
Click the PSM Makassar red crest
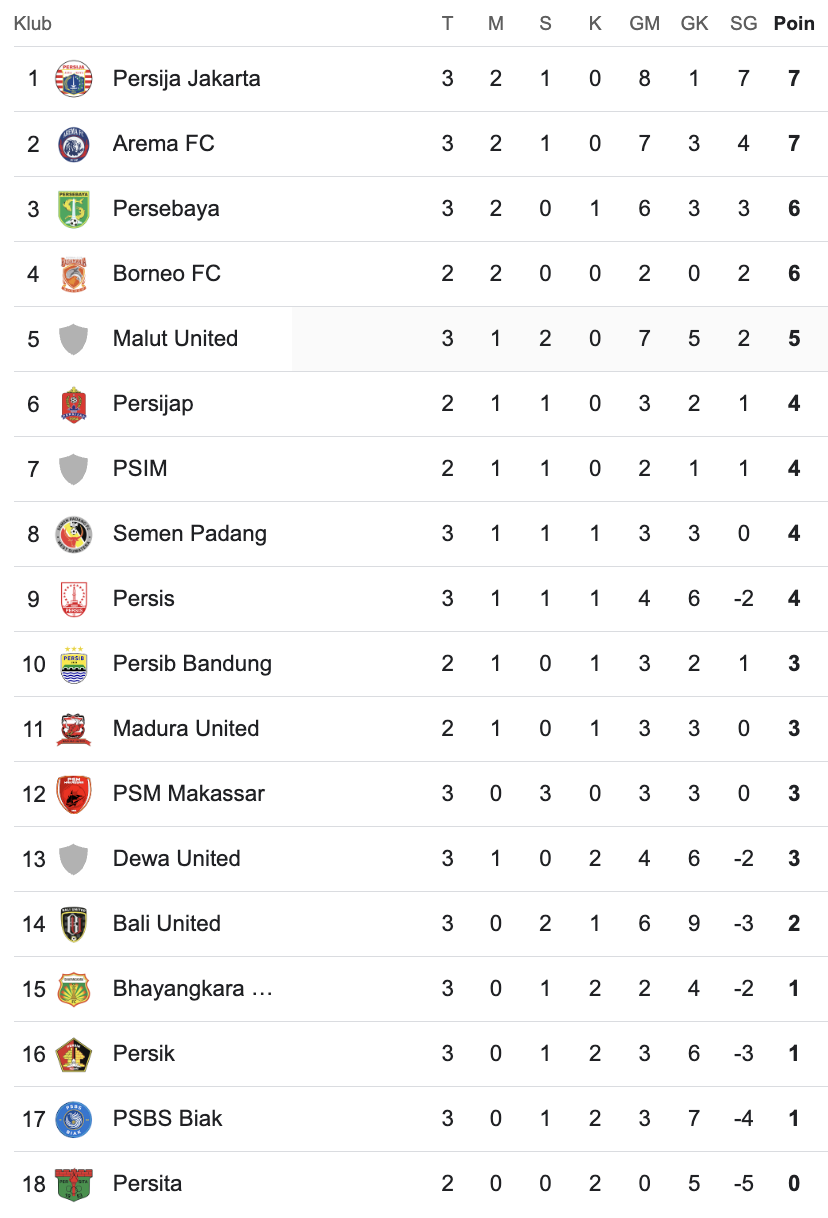[x=74, y=794]
